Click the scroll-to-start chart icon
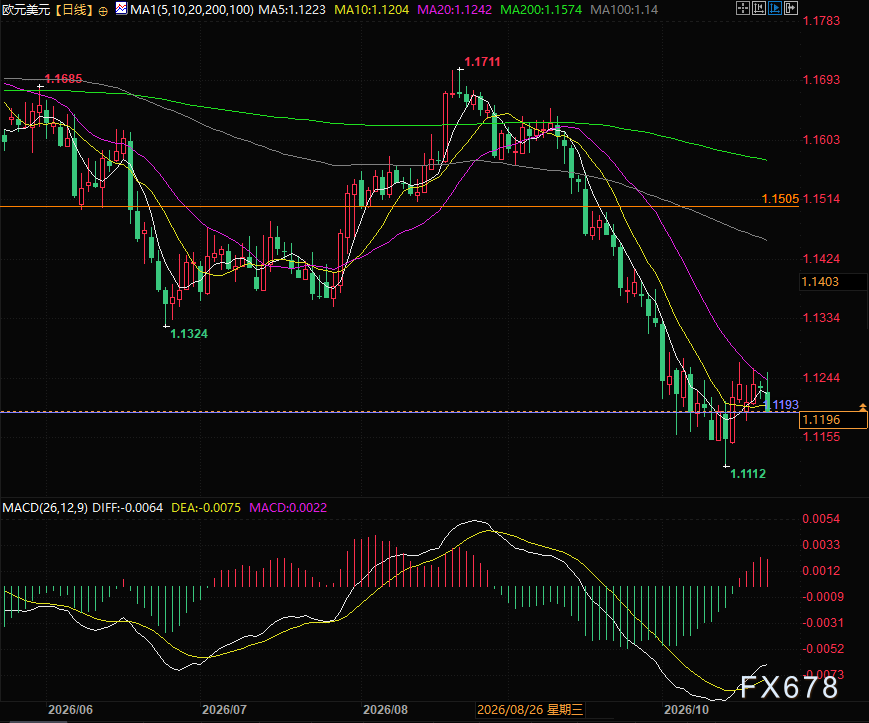The height and width of the screenshot is (723, 869). pyautogui.click(x=759, y=8)
